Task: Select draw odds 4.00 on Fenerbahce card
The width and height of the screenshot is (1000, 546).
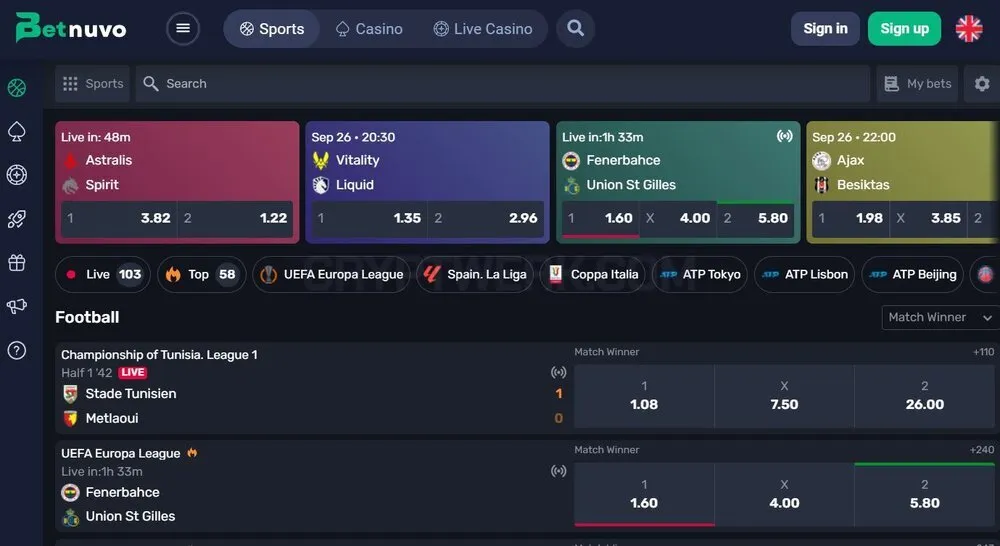Action: click(678, 218)
